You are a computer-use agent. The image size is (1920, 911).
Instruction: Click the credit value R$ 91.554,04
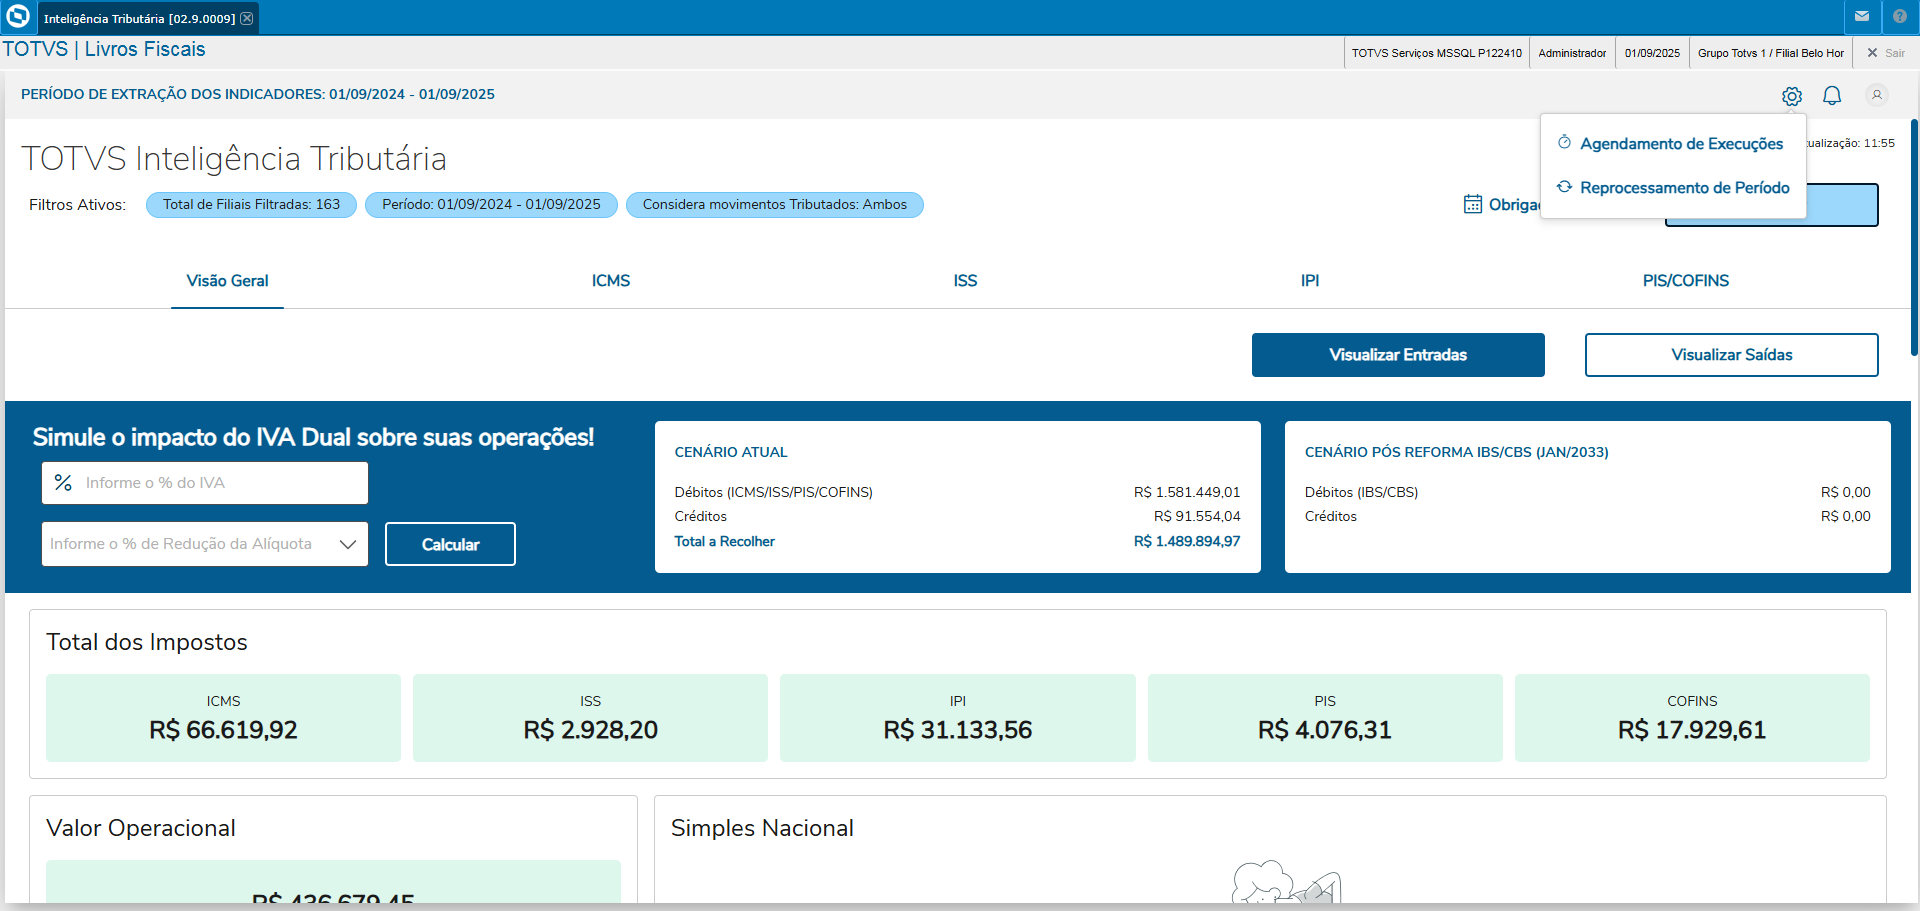point(1197,516)
